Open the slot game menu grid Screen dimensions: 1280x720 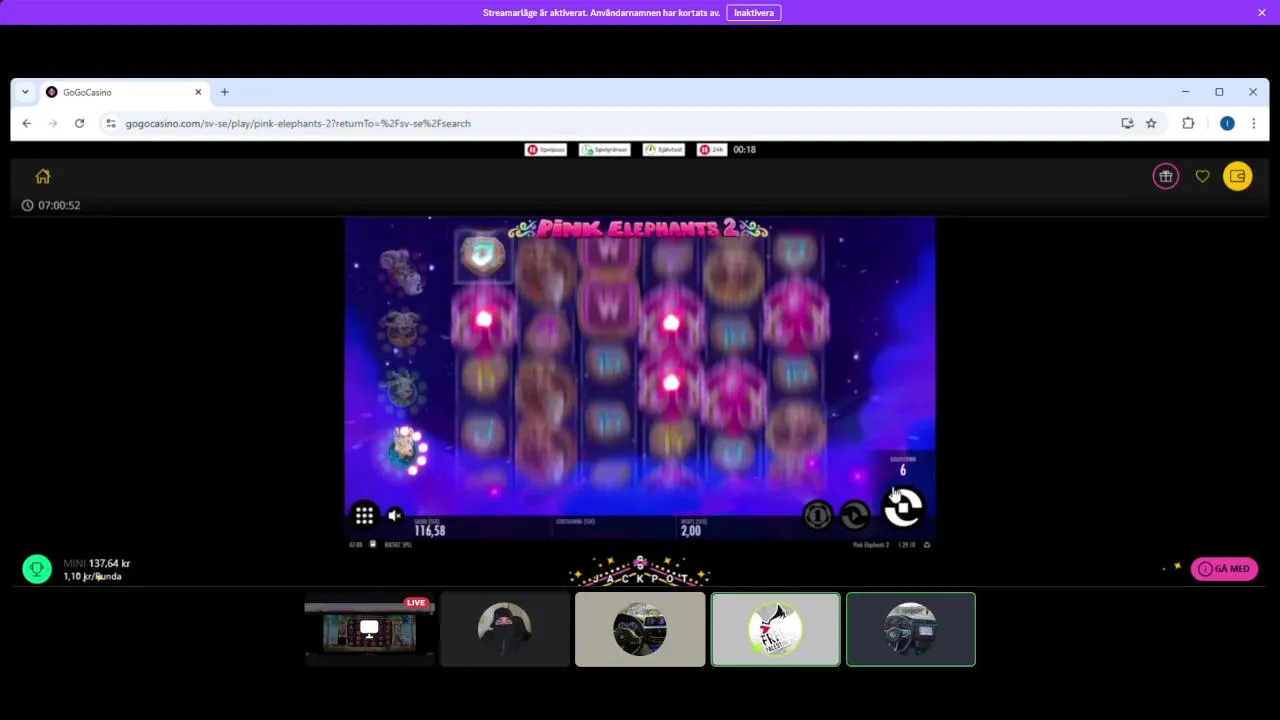tap(364, 515)
